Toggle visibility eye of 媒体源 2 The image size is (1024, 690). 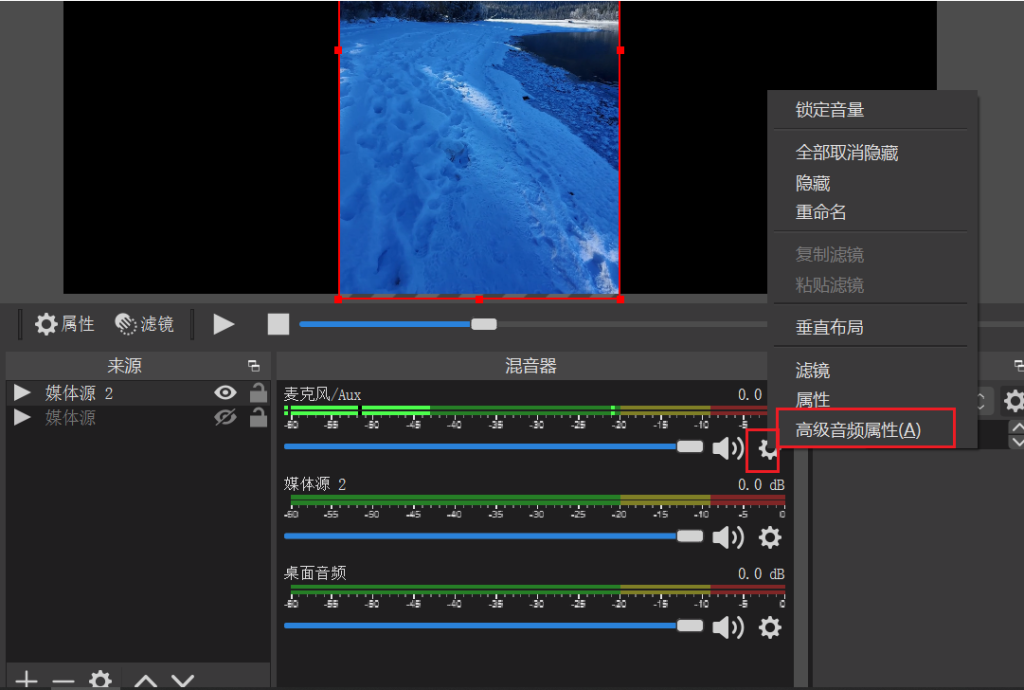[225, 392]
